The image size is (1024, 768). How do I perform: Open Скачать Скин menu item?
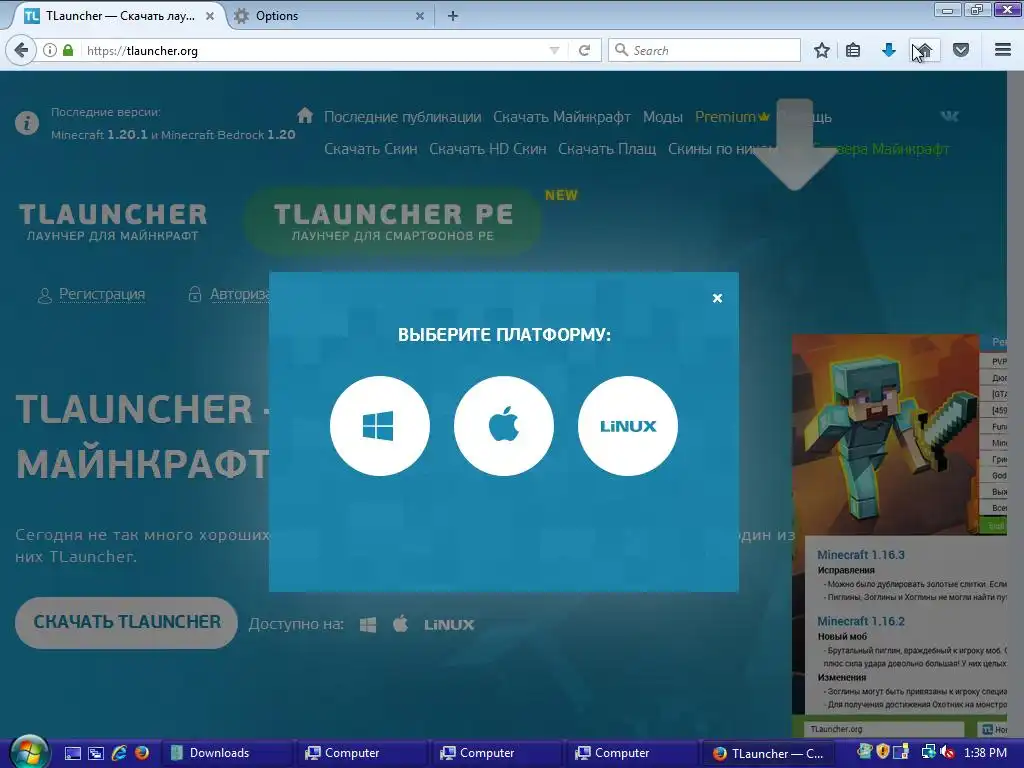pos(371,149)
